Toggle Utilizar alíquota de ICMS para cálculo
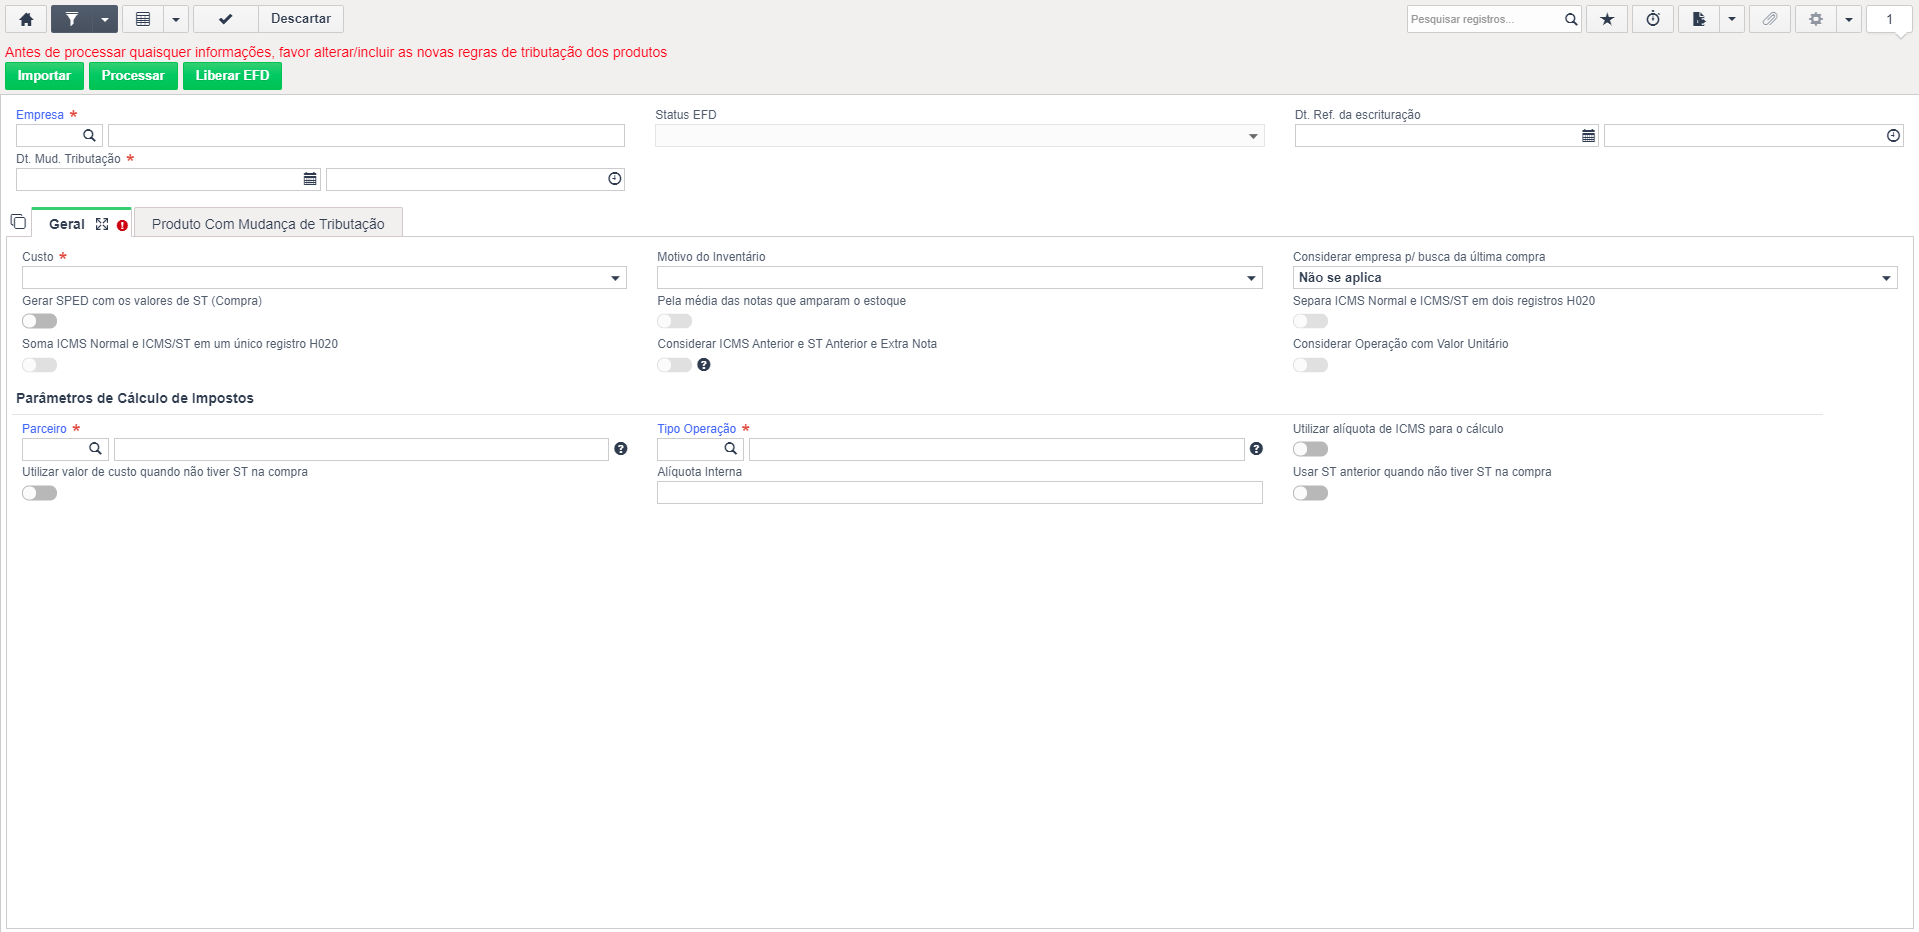The height and width of the screenshot is (932, 1919). coord(1310,449)
